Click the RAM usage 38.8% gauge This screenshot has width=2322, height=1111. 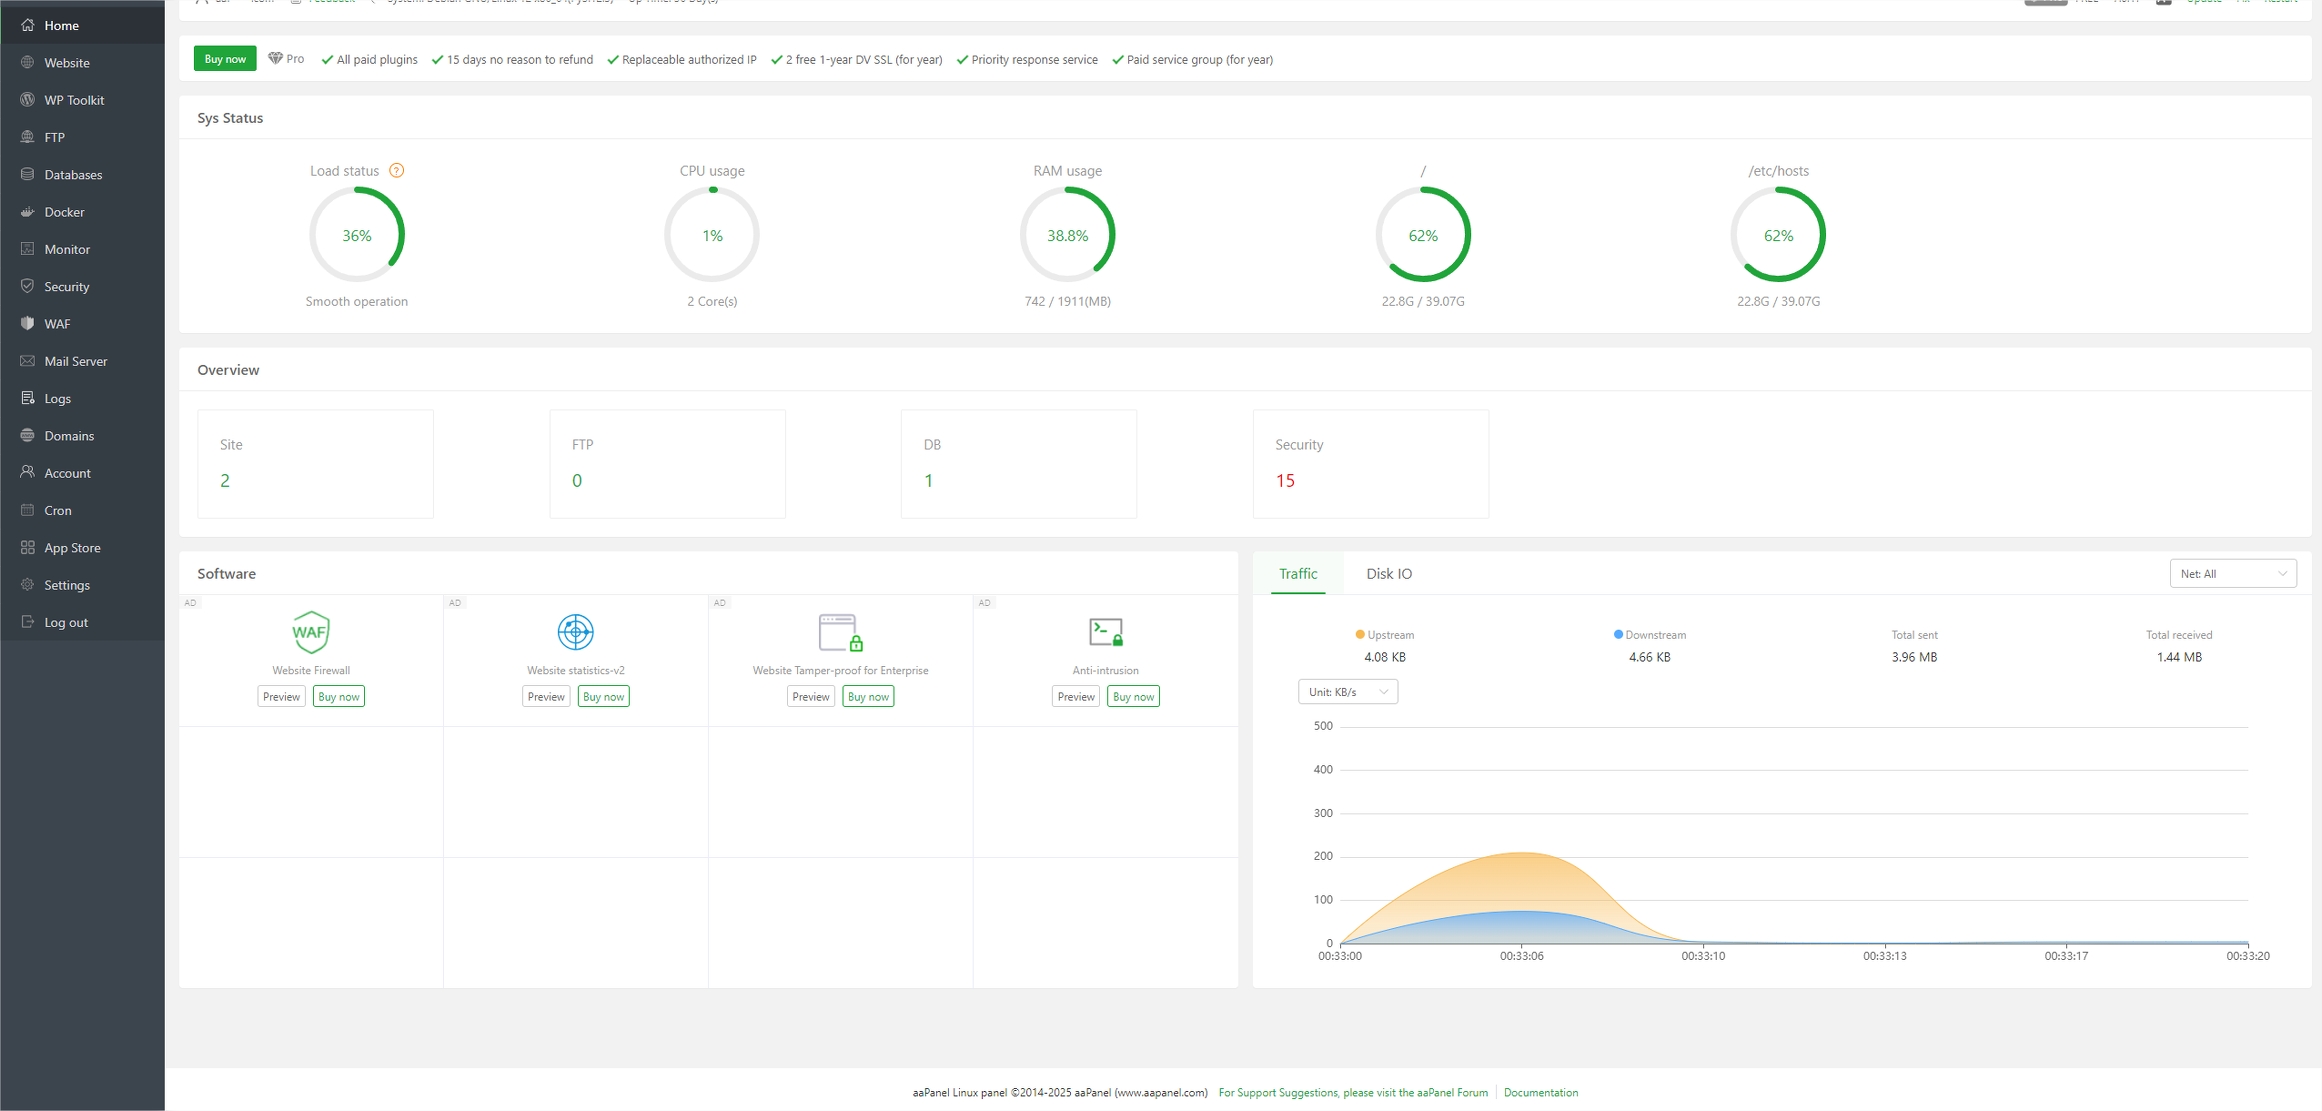tap(1067, 235)
